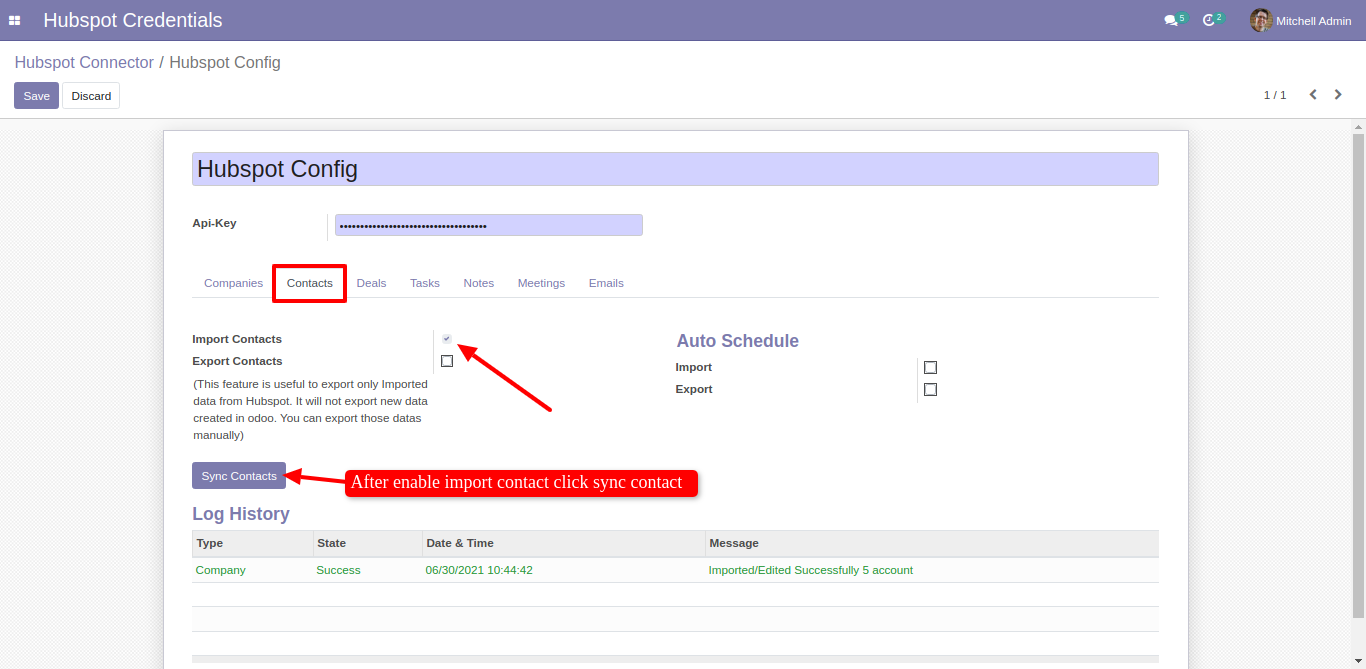1366x669 pixels.
Task: Open the Tasks tab
Action: coord(425,283)
